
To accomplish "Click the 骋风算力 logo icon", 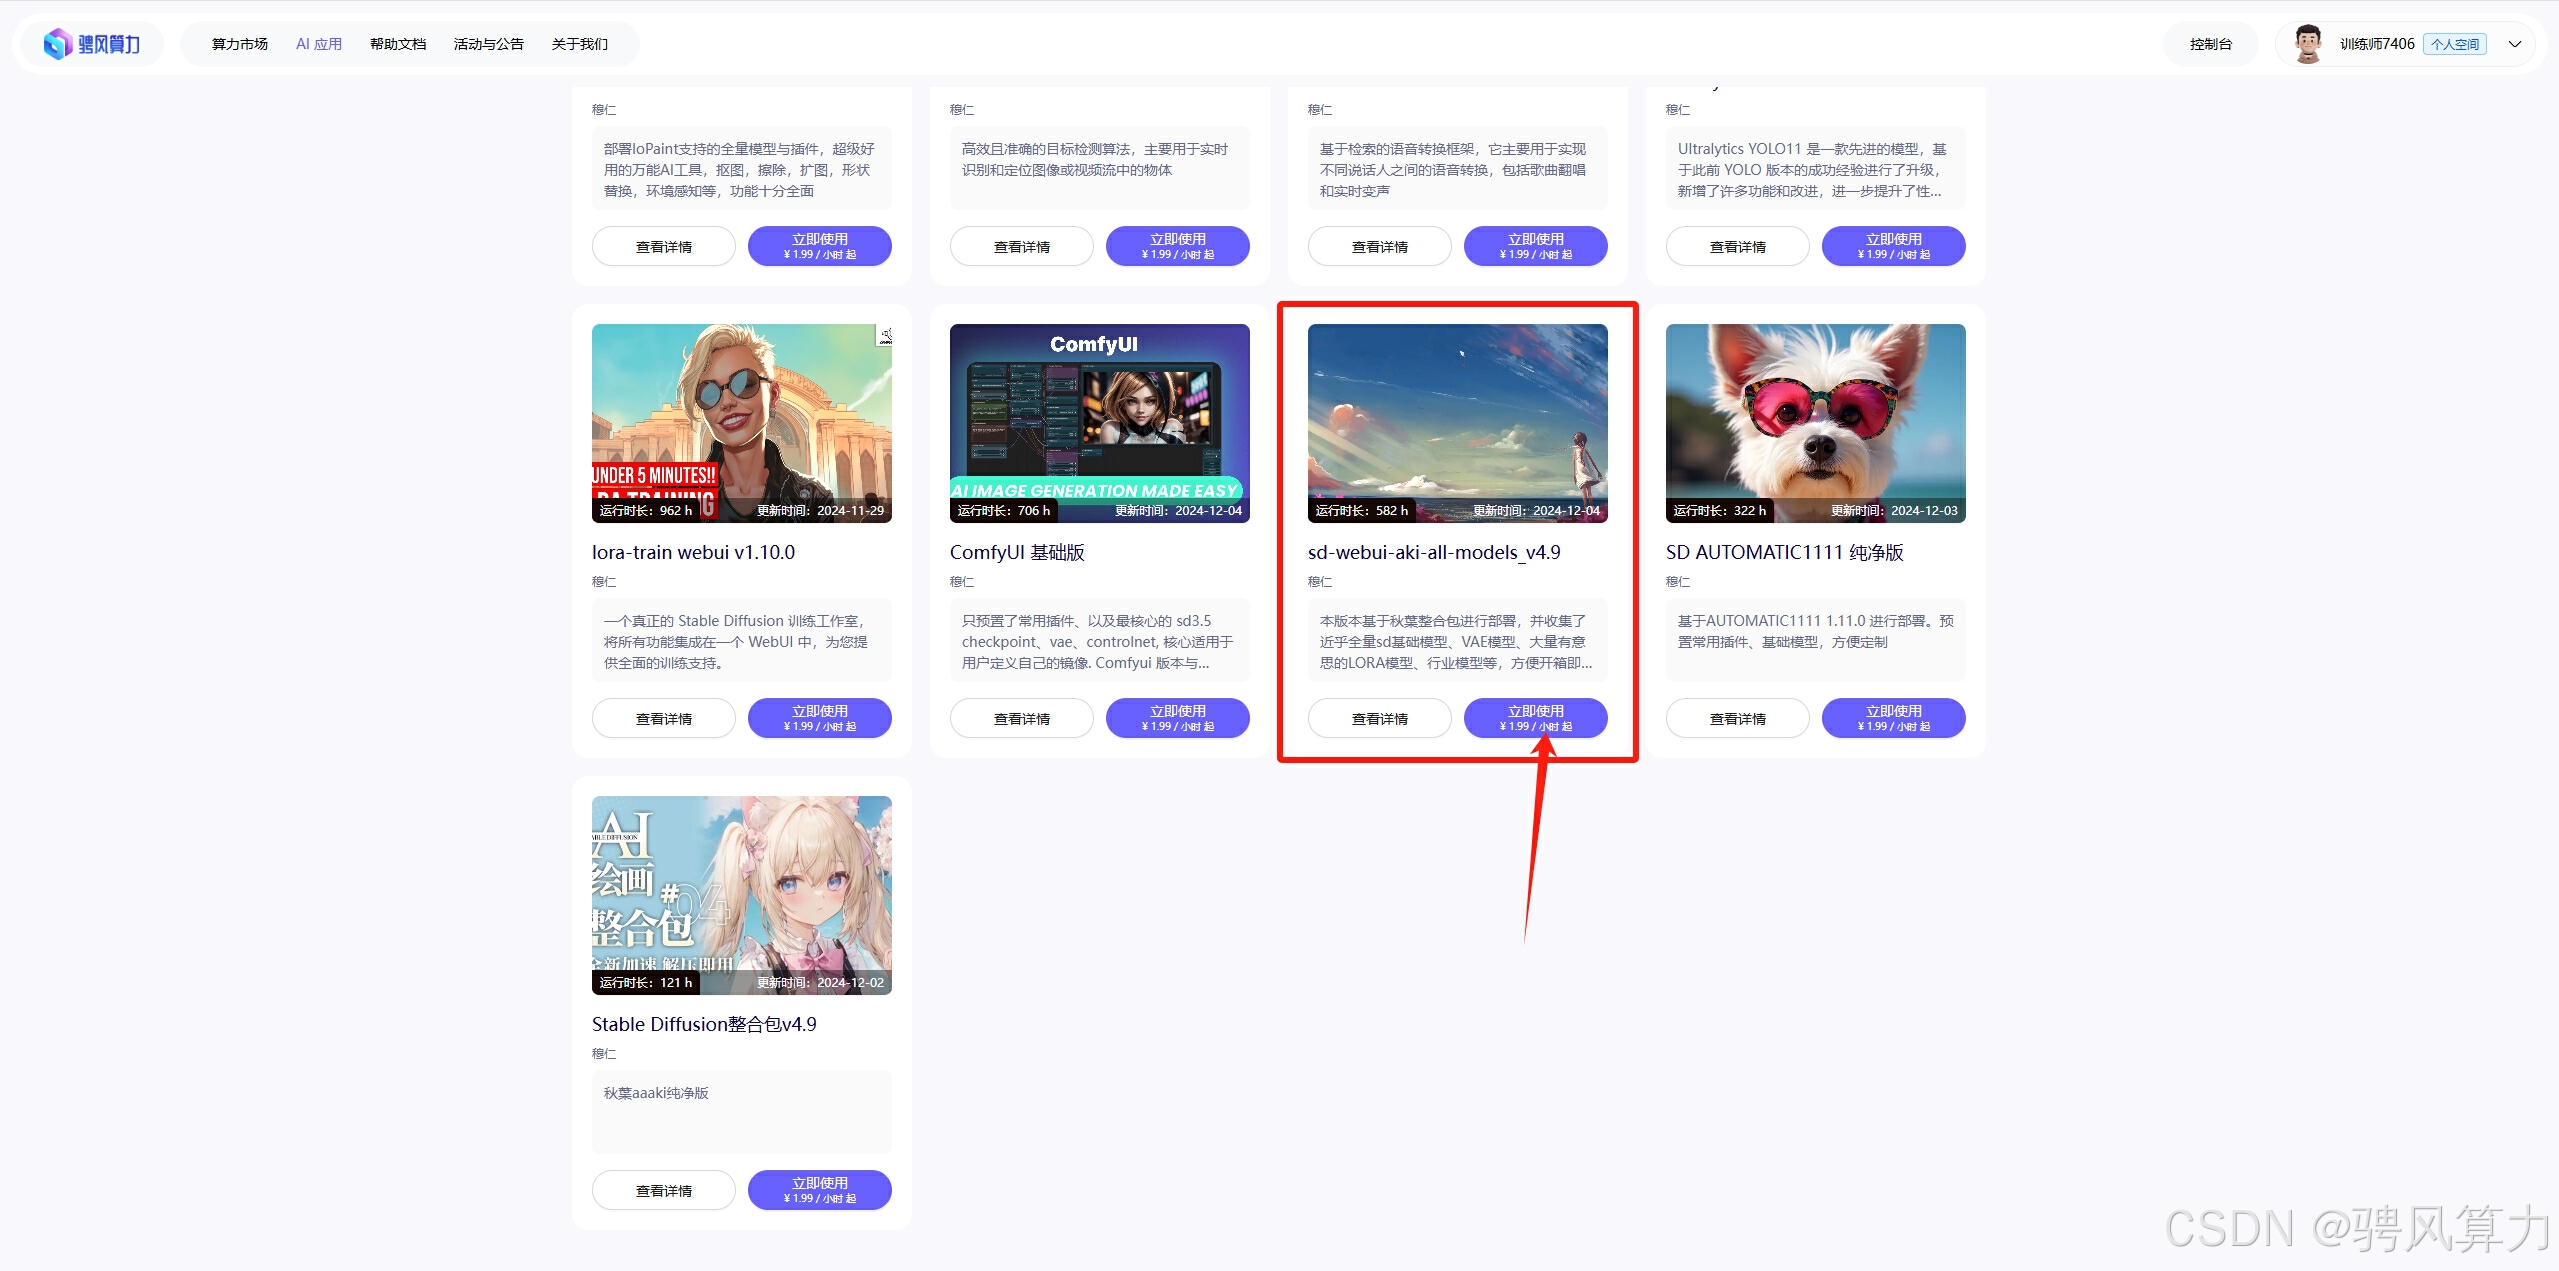I will (x=58, y=44).
